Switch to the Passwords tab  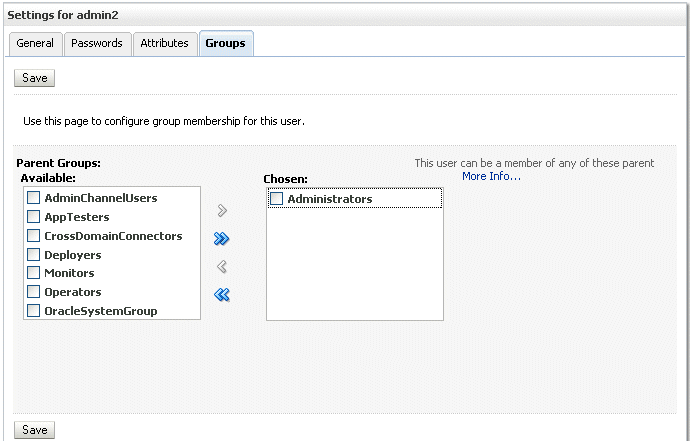click(x=97, y=43)
